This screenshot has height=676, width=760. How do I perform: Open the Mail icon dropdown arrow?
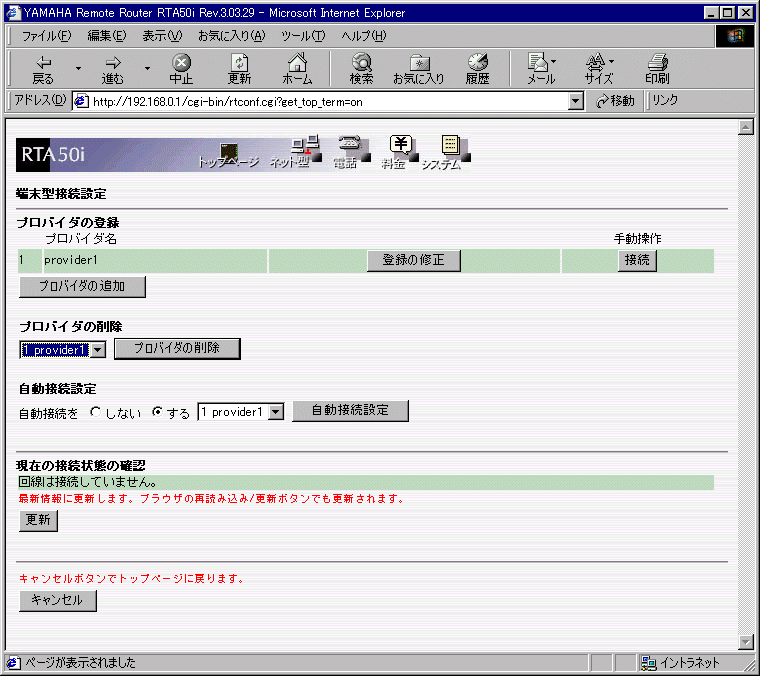[x=554, y=62]
